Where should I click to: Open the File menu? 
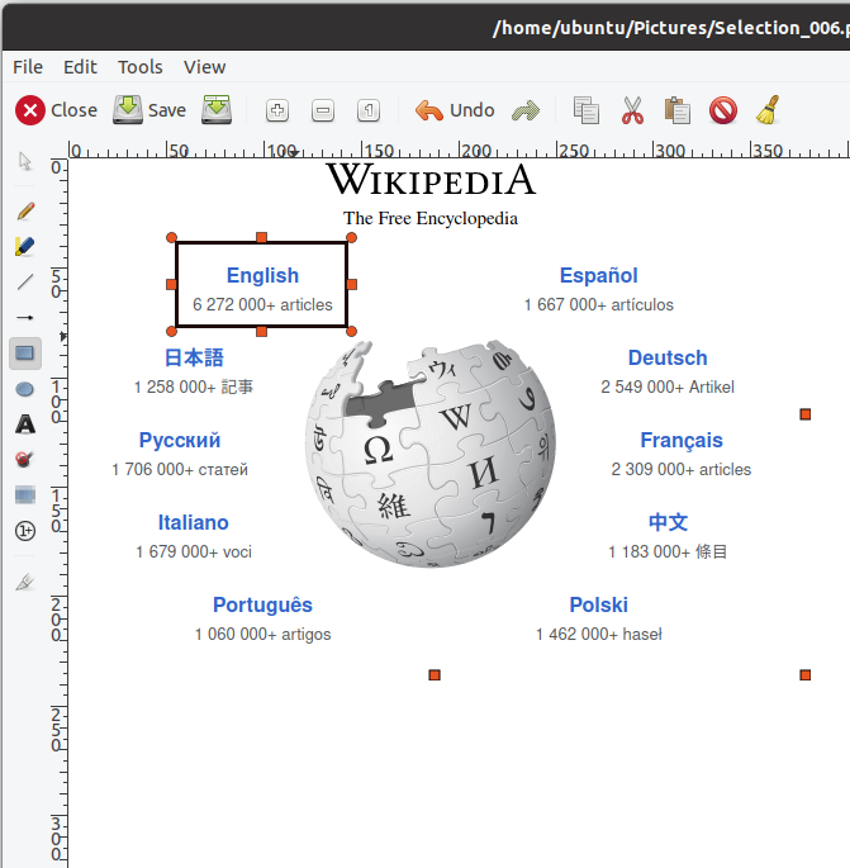coord(28,67)
